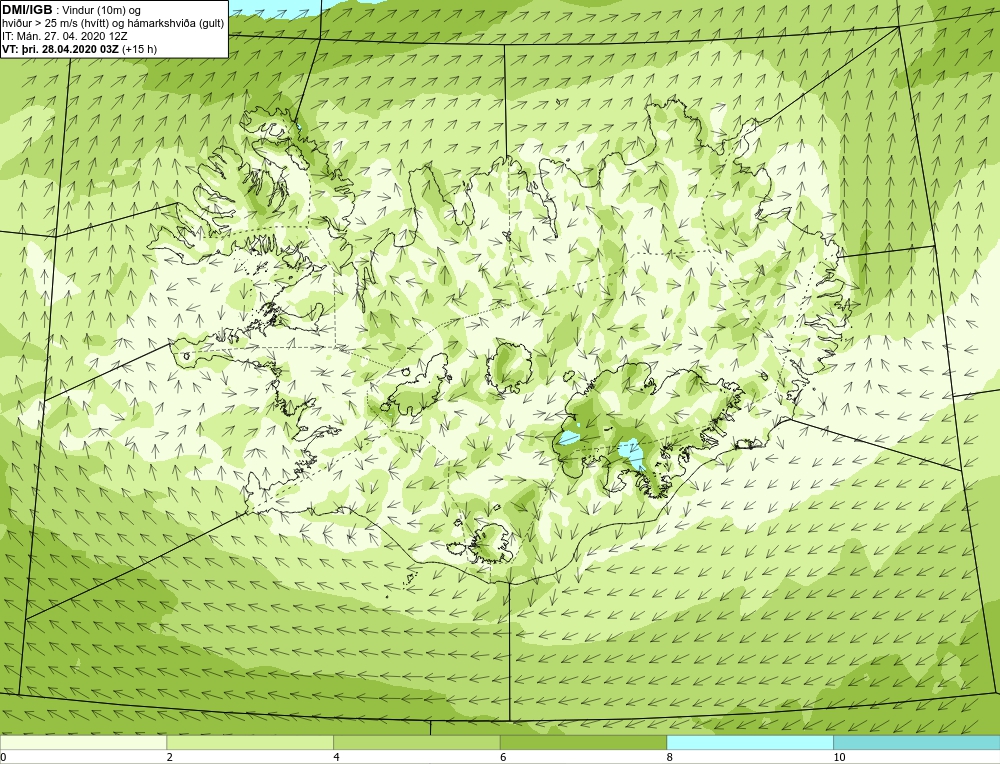Click the legend scale label '2'
The height and width of the screenshot is (764, 1000).
(170, 757)
